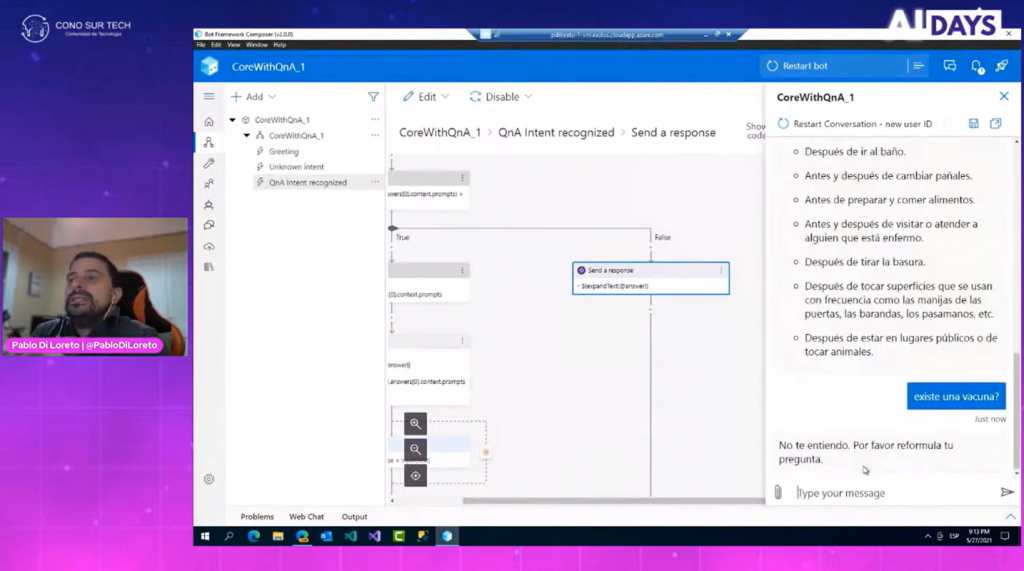
Task: Open the Window menu
Action: [x=257, y=45]
